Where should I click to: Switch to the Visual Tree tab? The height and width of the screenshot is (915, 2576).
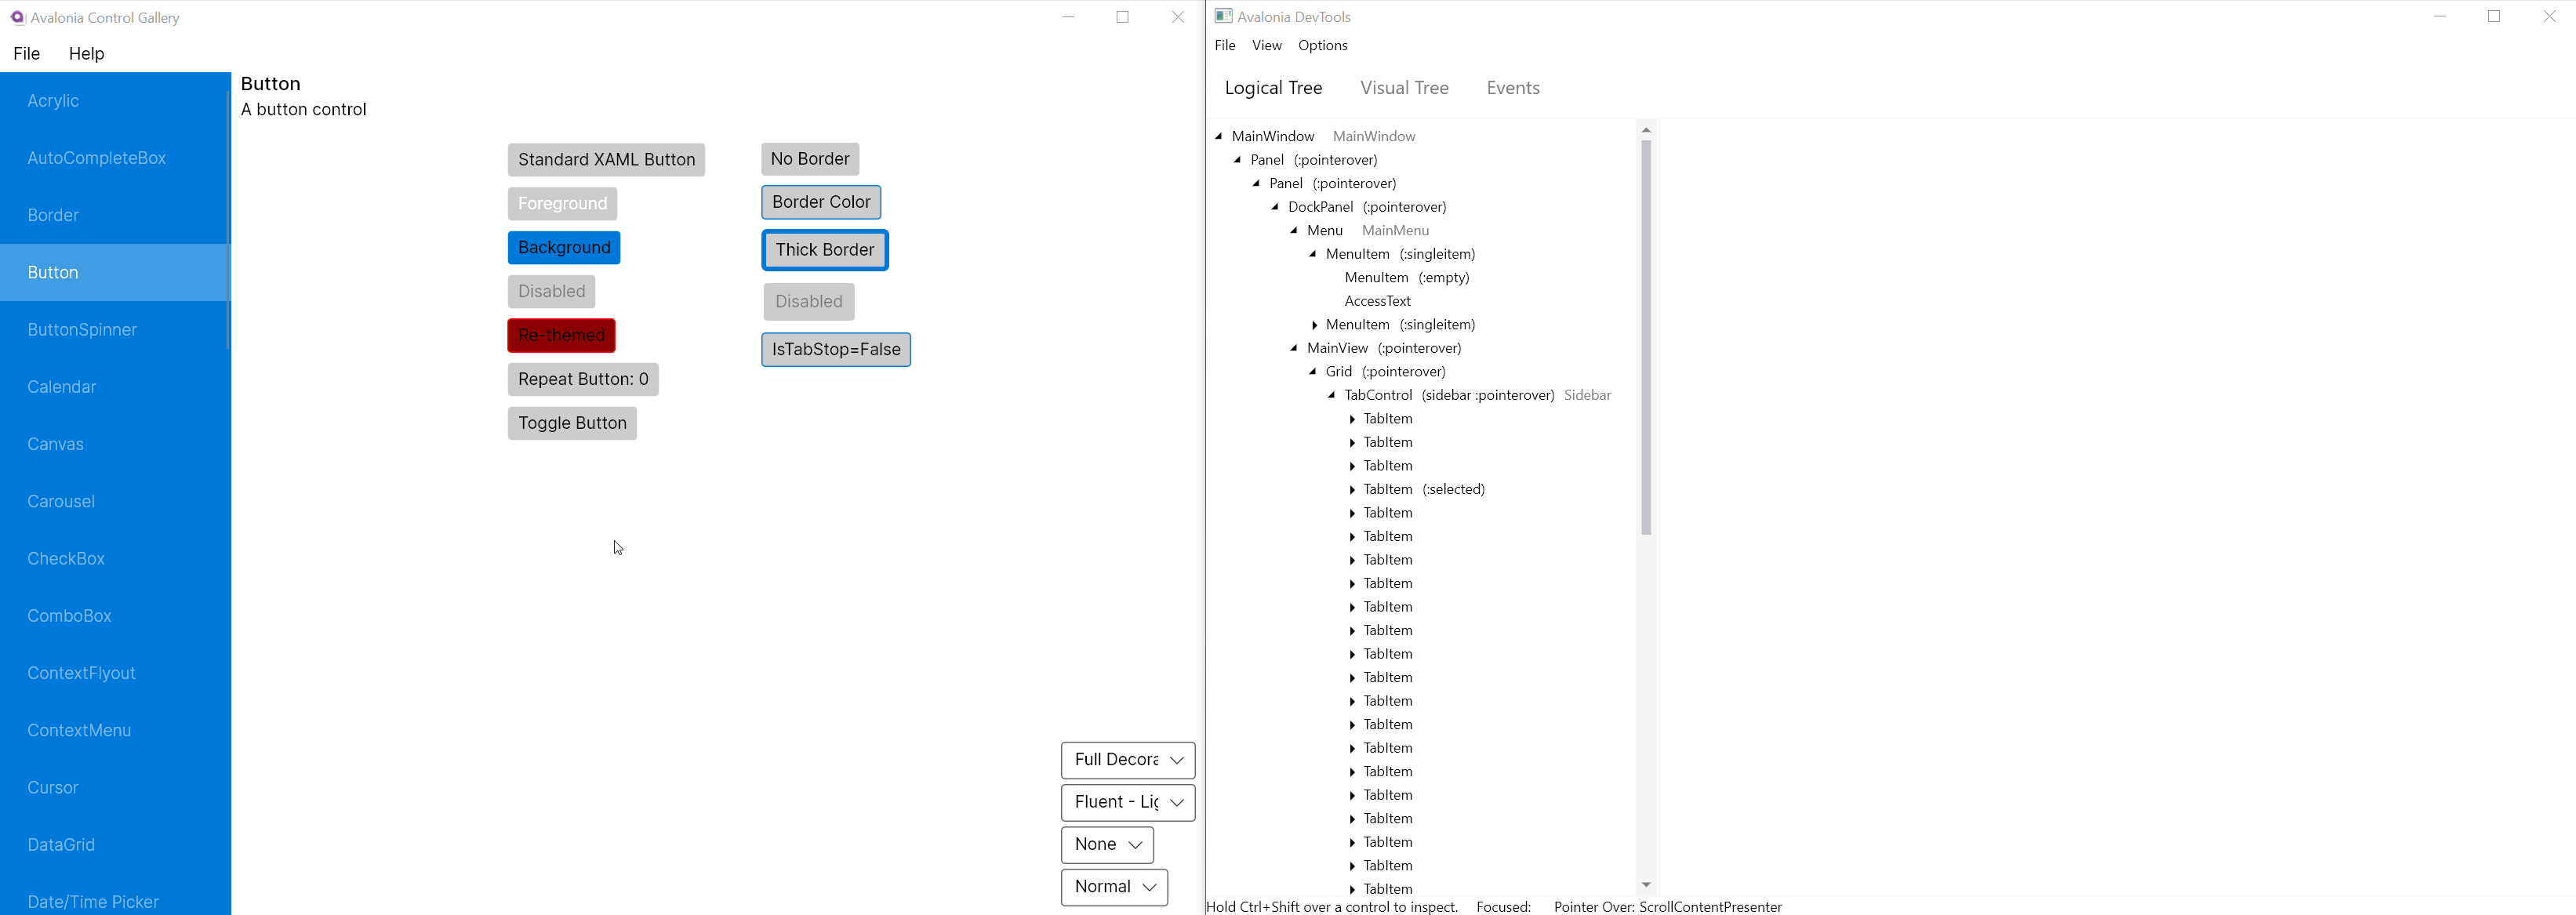point(1403,88)
